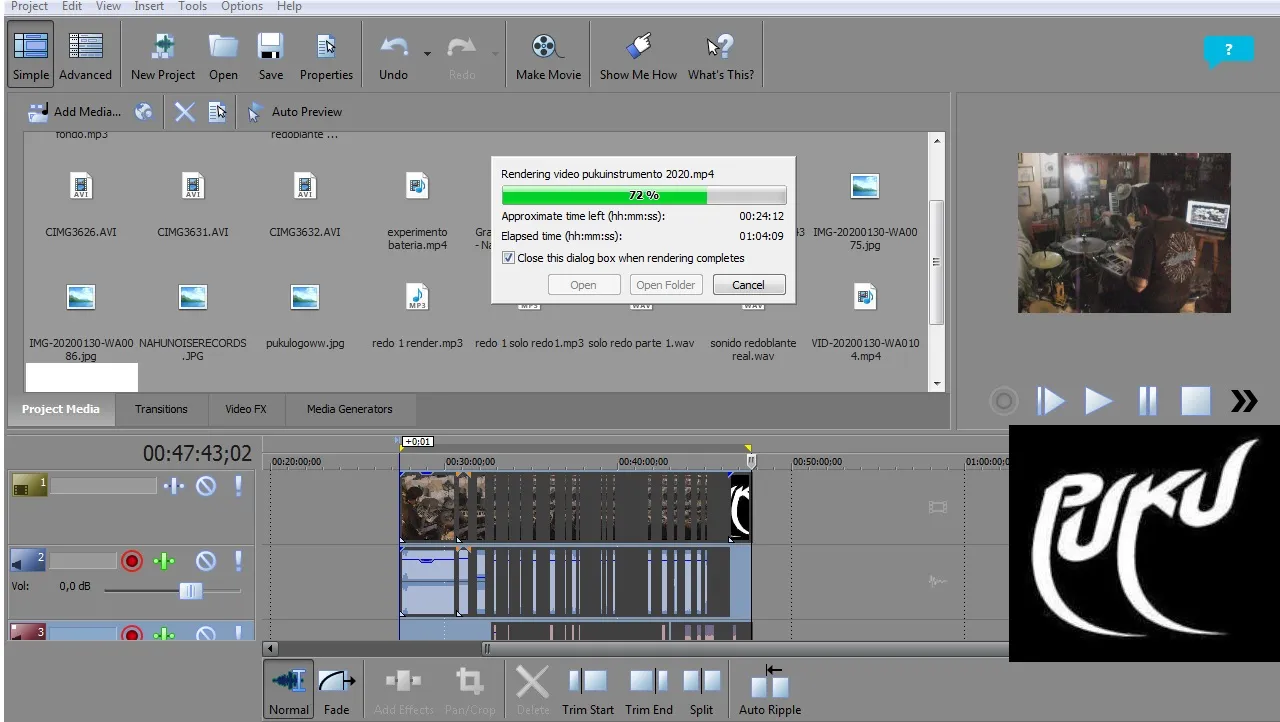The image size is (1280, 722).
Task: Open the Project Media tab
Action: 61,409
